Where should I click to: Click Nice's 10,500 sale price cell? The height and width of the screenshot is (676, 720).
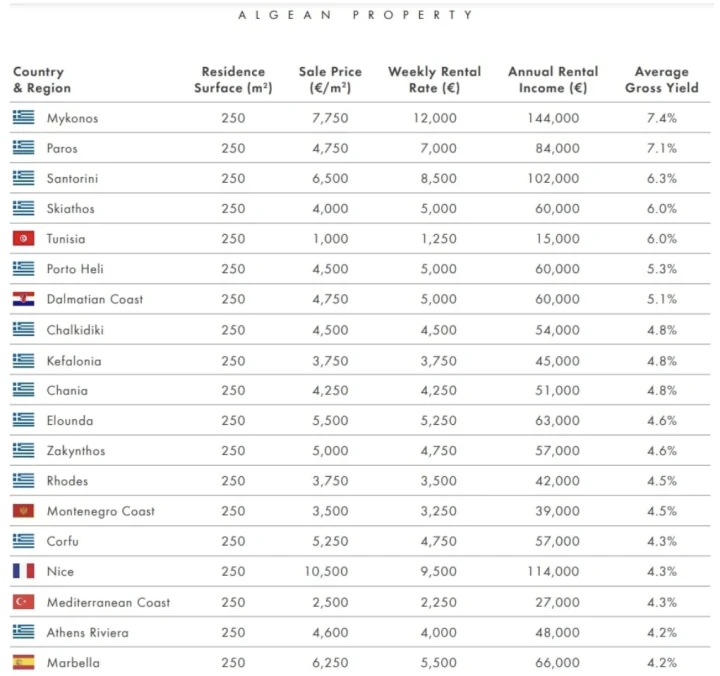(x=330, y=571)
